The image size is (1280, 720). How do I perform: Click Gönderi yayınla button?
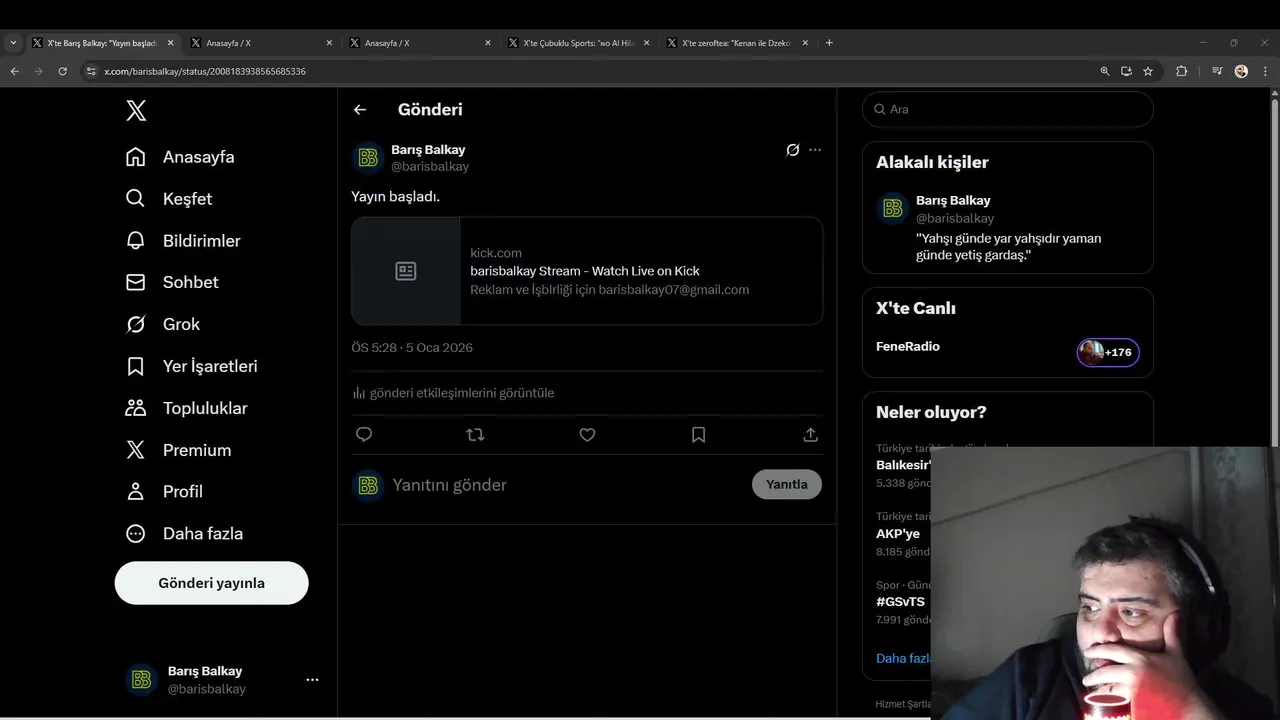pos(211,583)
